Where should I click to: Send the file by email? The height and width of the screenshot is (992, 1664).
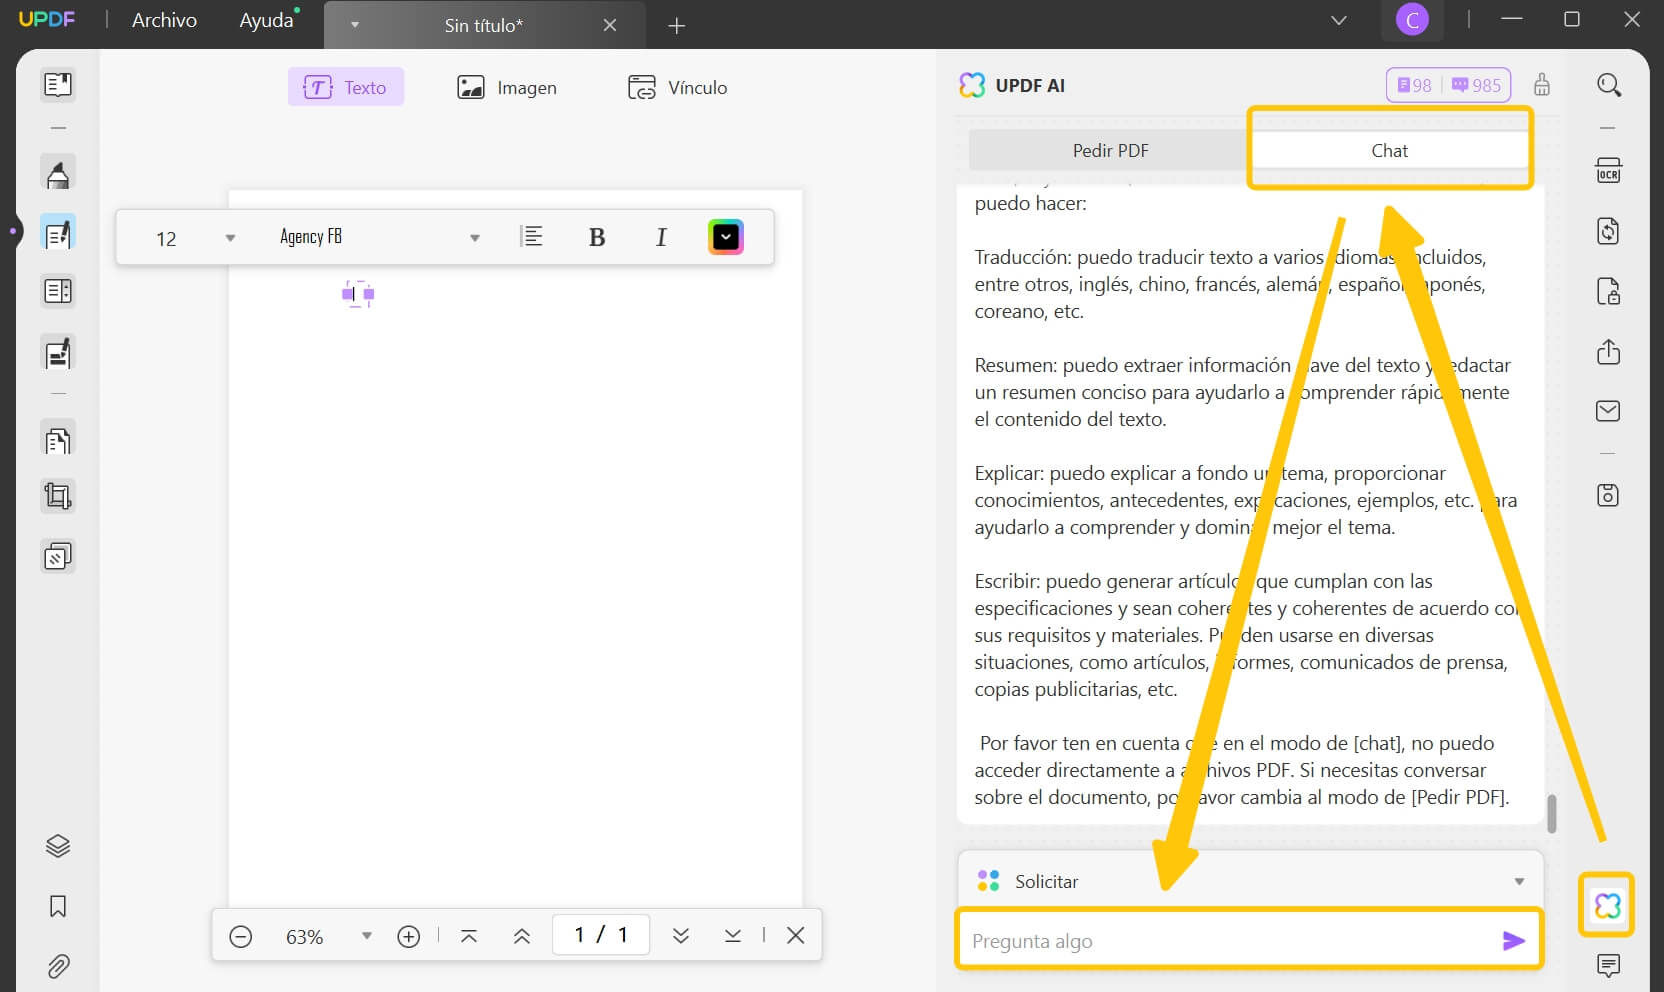(1608, 411)
